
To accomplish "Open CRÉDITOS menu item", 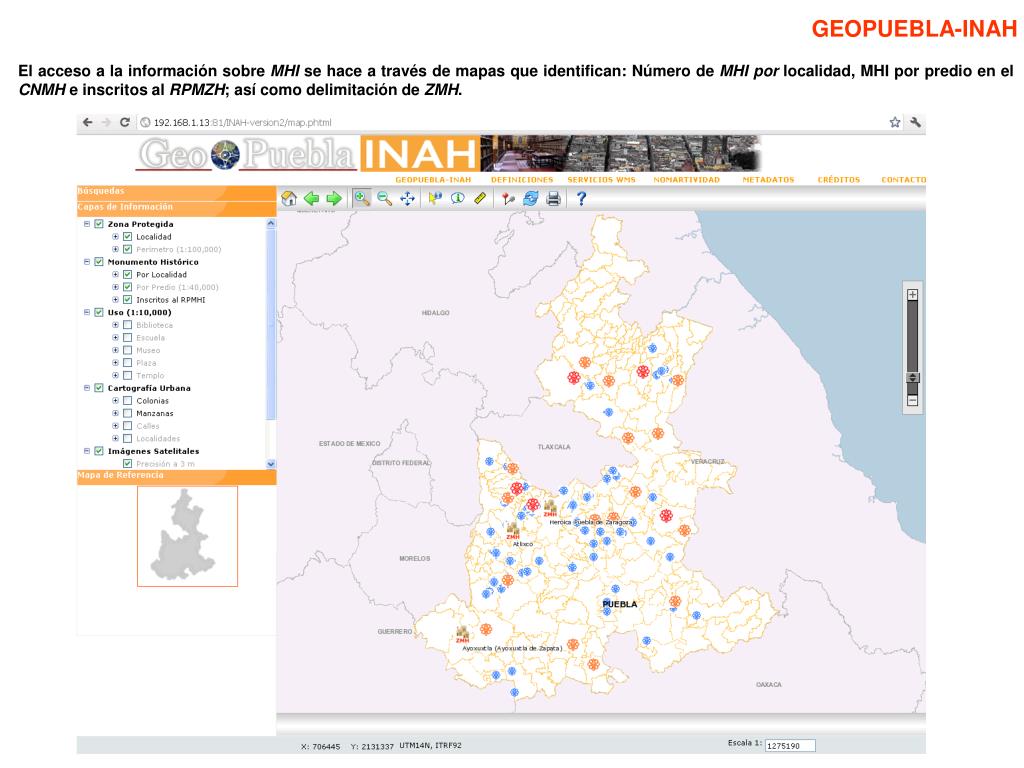I will click(839, 180).
